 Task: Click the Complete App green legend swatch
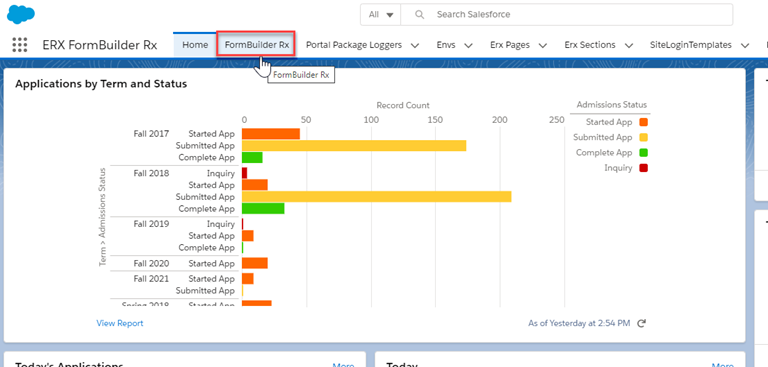pos(644,152)
